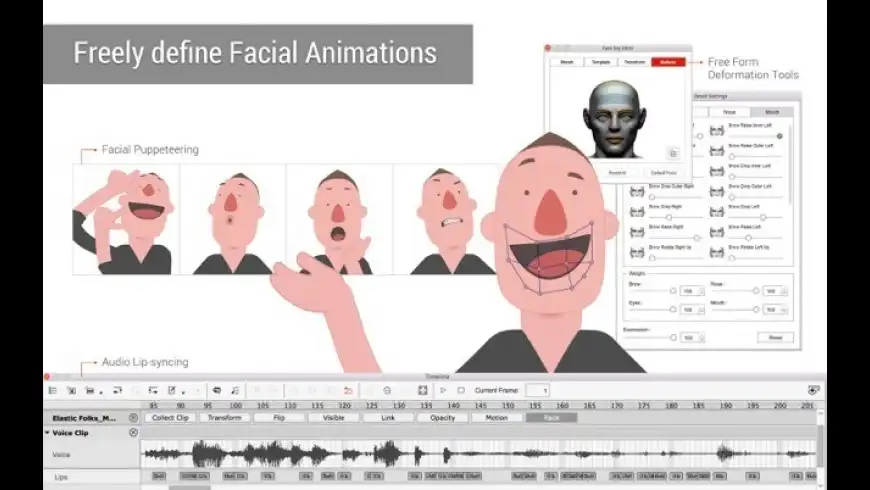The height and width of the screenshot is (490, 870).
Task: Click the Nose weight value stepper arrows
Action: tap(784, 291)
